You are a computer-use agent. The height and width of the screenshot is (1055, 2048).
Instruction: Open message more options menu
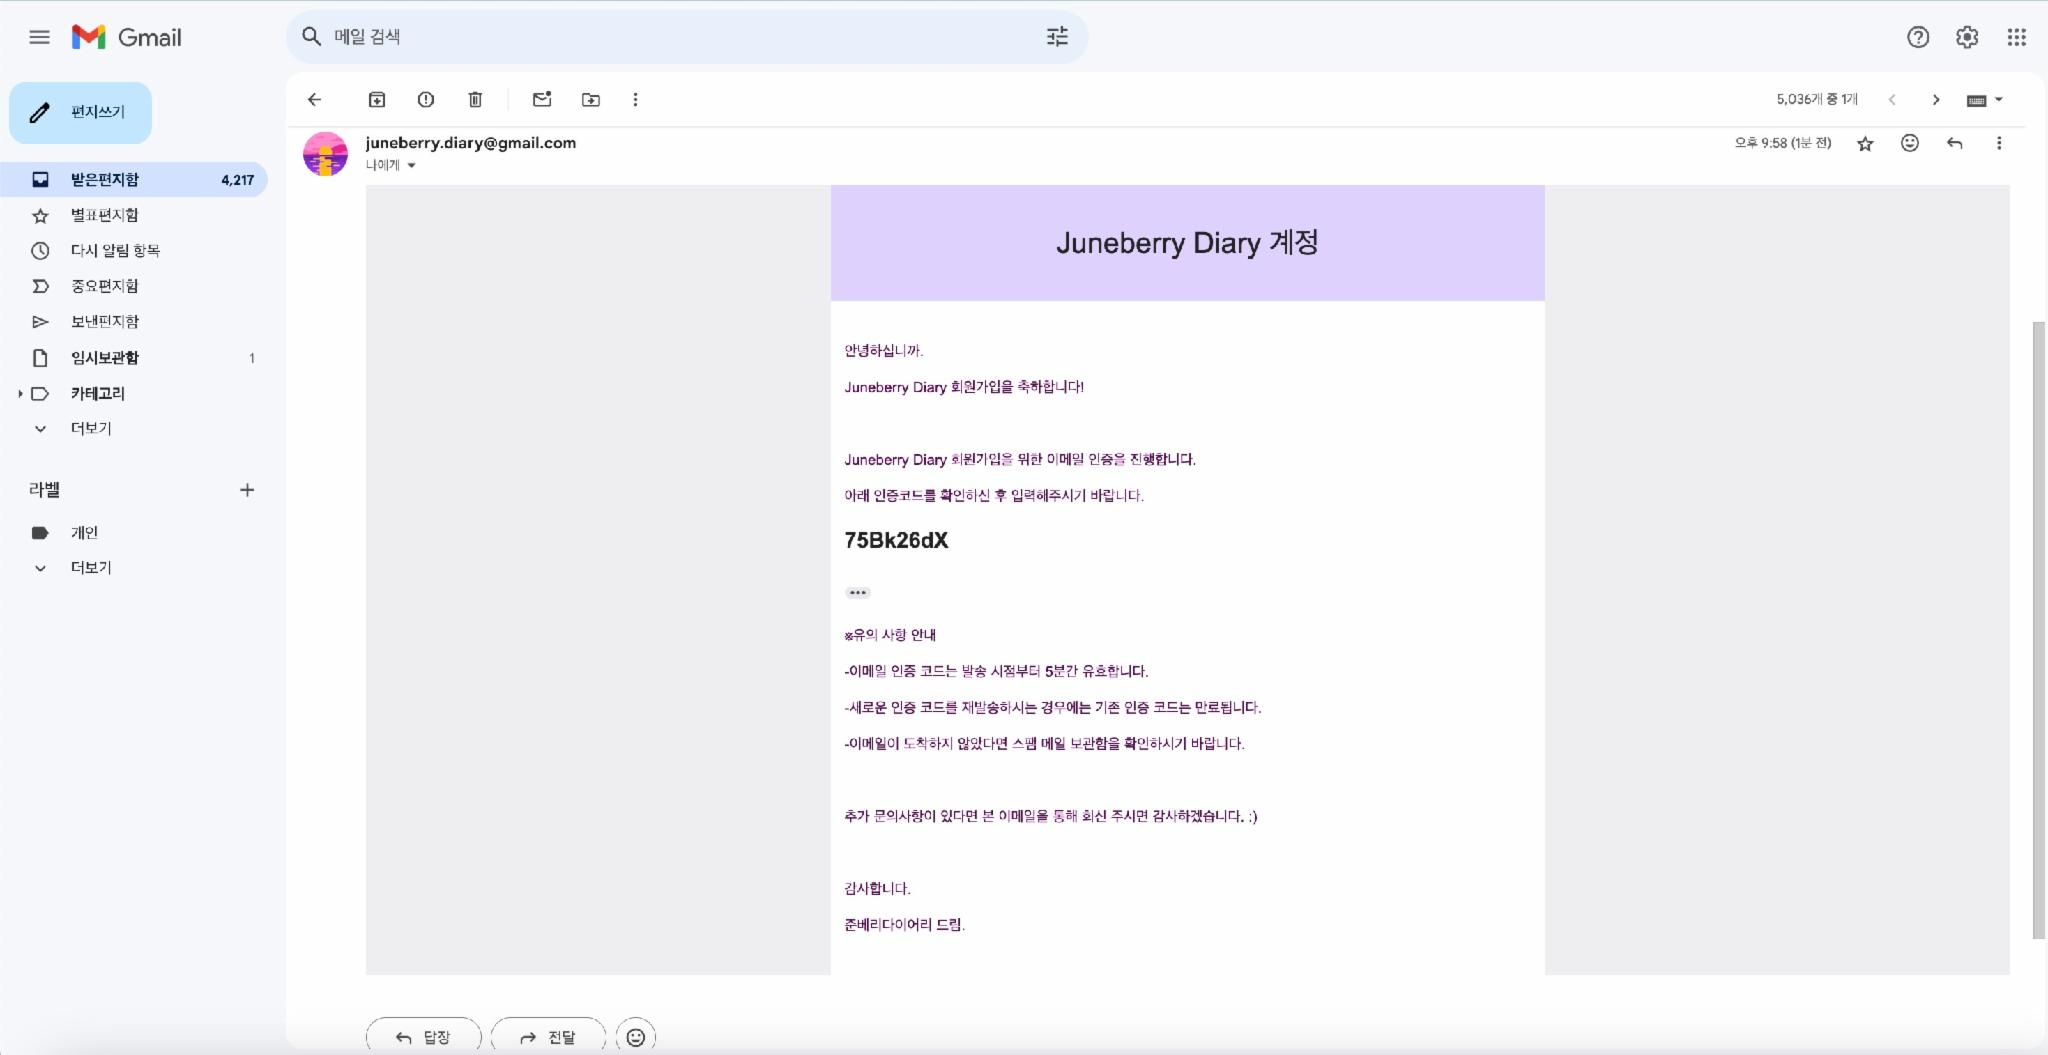click(x=1999, y=143)
